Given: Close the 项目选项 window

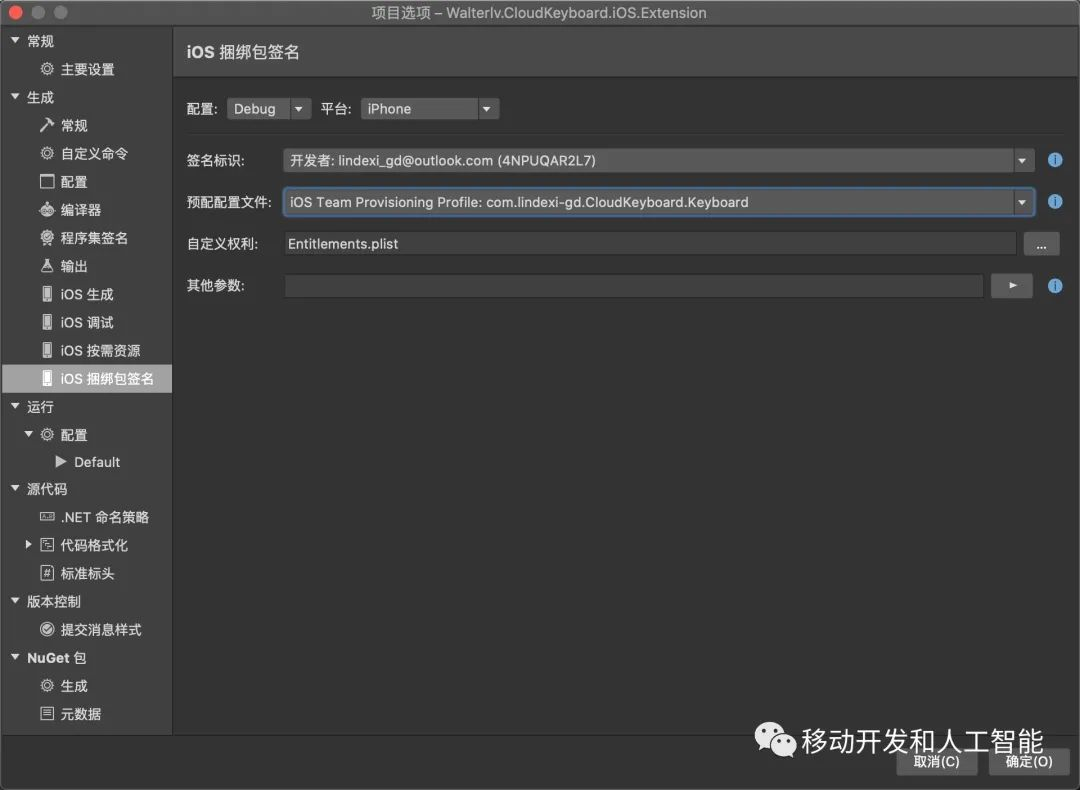Looking at the screenshot, I should click(16, 12).
